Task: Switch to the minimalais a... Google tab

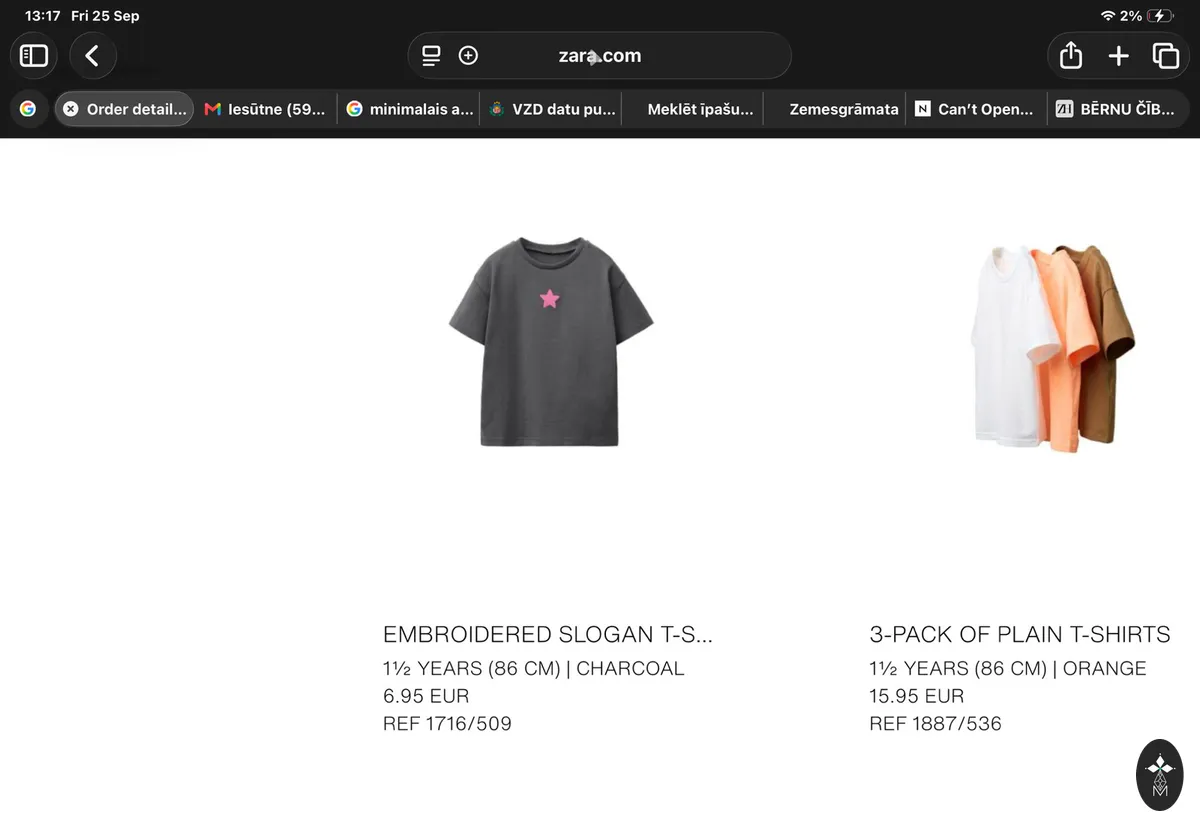Action: [x=409, y=109]
